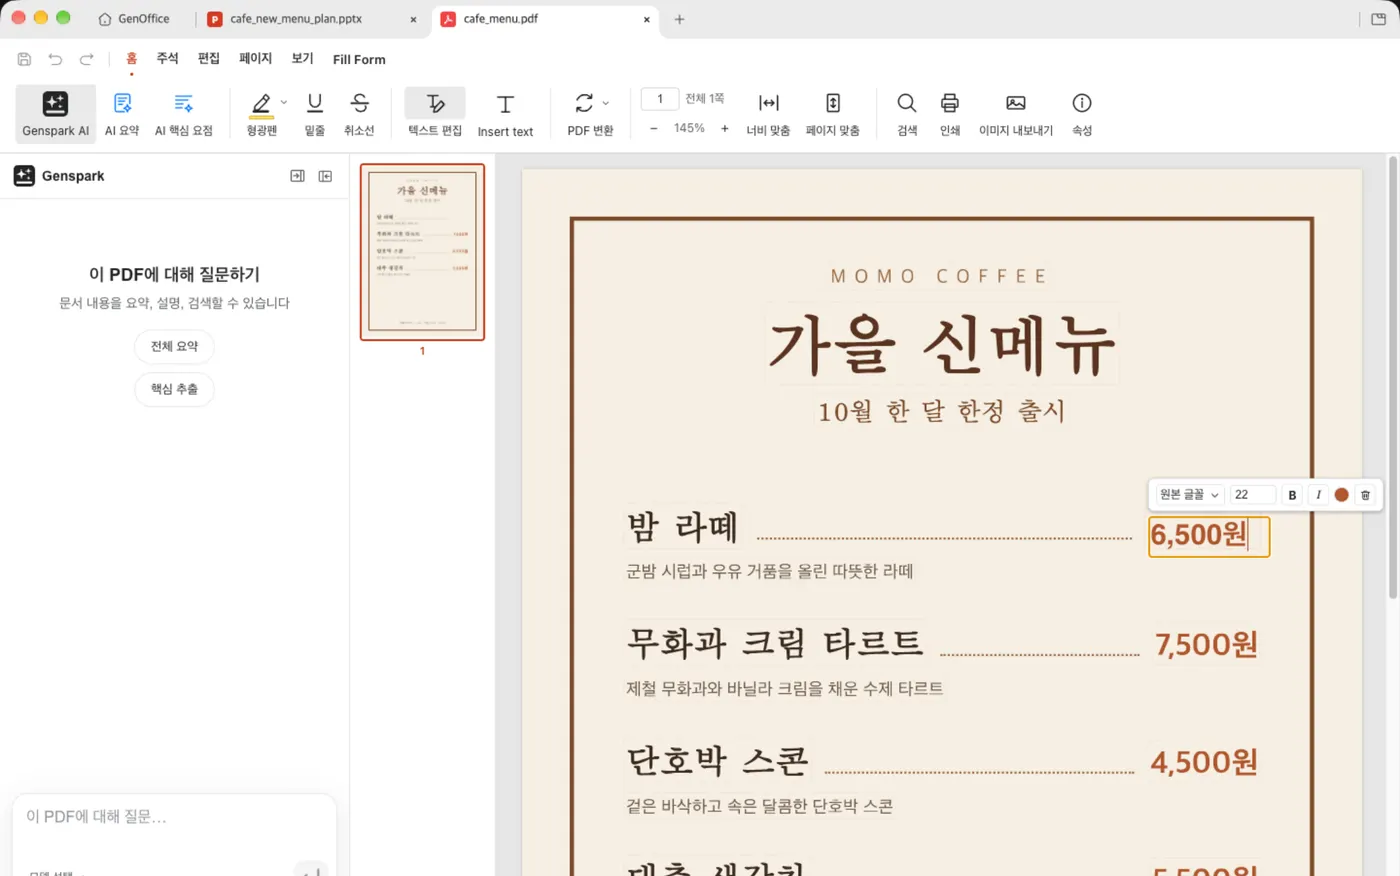Click the 가을 신메뉴 title text
The width and height of the screenshot is (1400, 876).
click(x=941, y=345)
